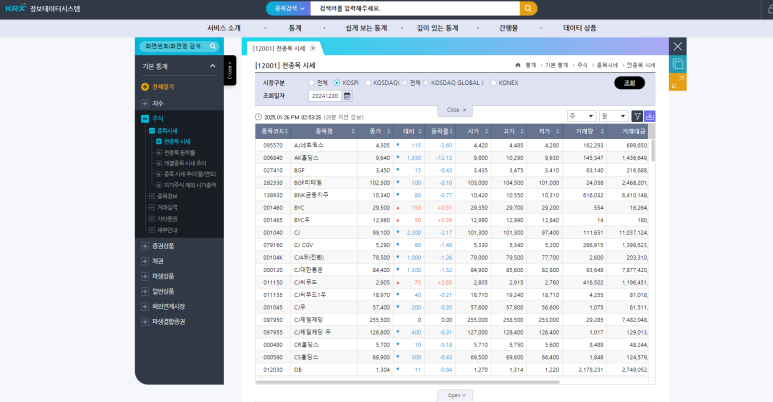Open the 쉽게 보는 통계 menu
Screen dimensions: 773x402
click(366, 28)
